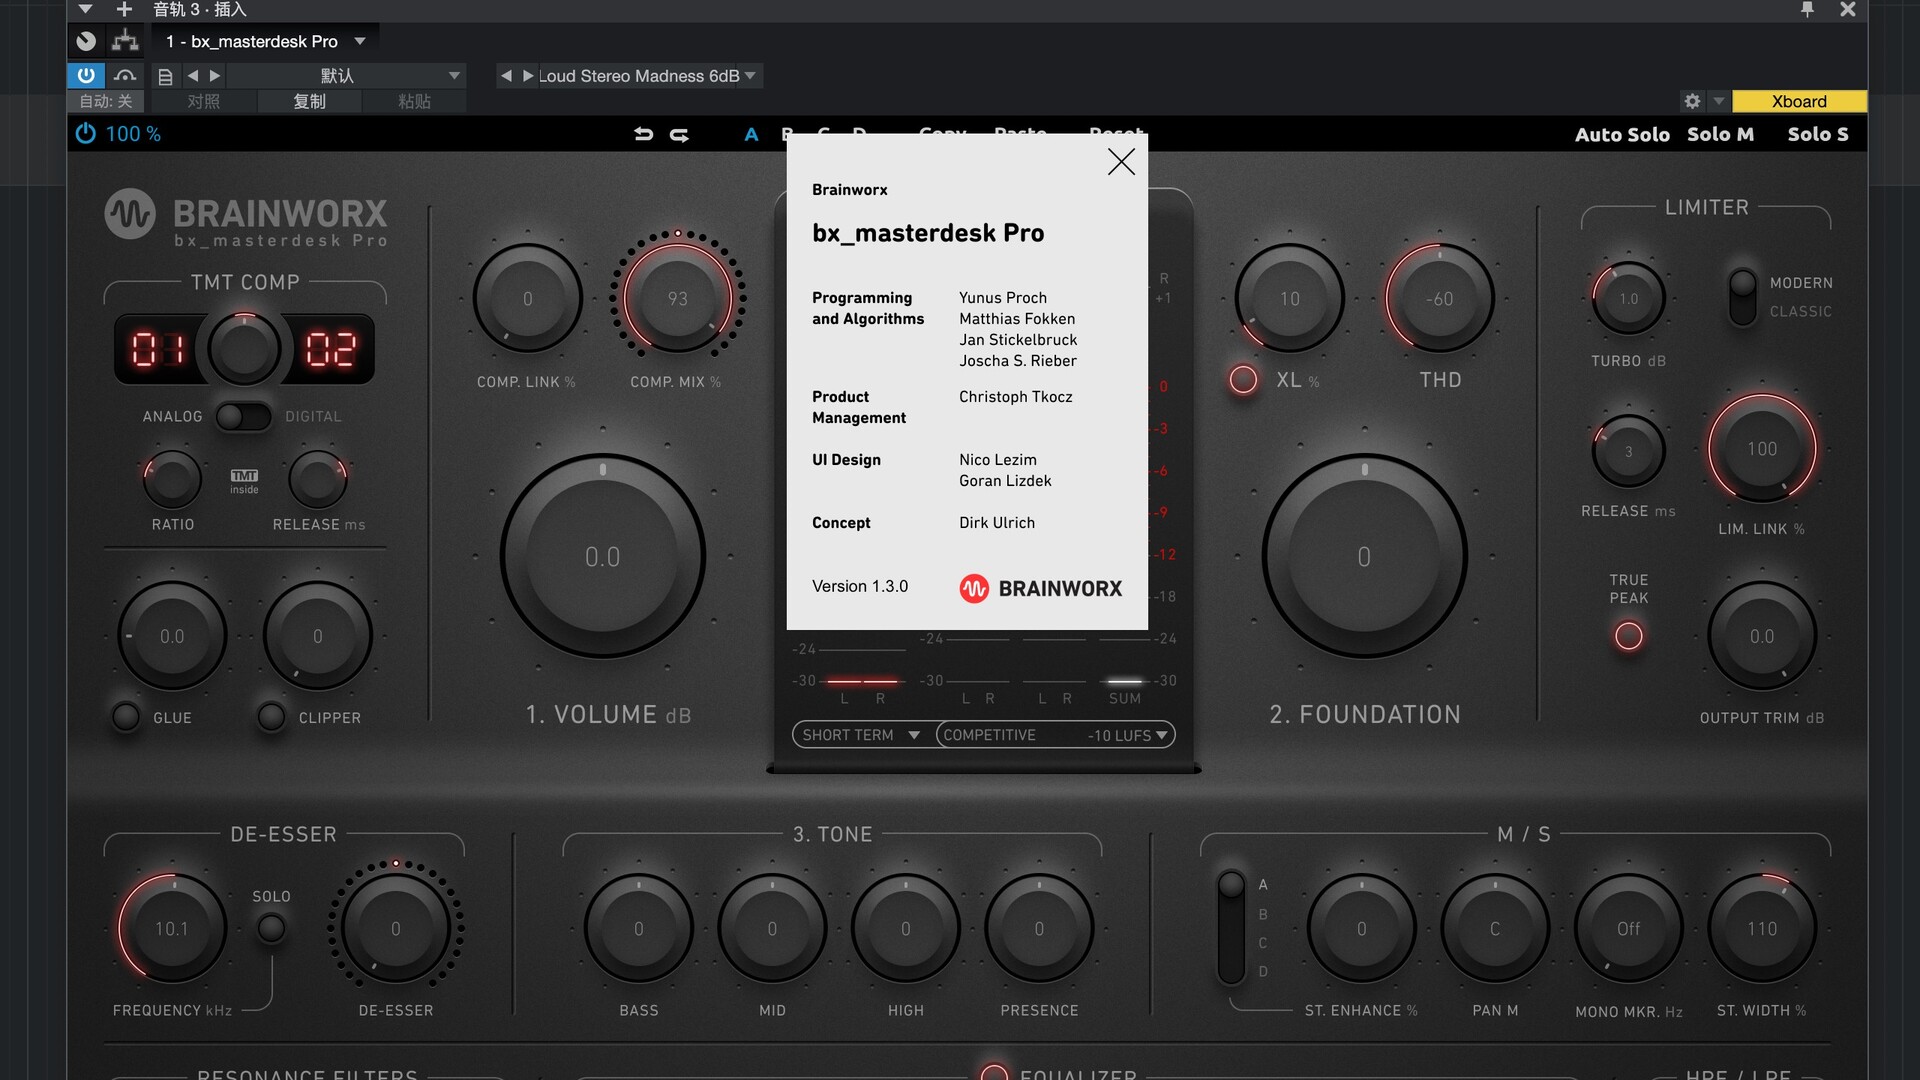Click the preset document icon
Viewport: 1920px width, 1080px height.
tap(166, 76)
